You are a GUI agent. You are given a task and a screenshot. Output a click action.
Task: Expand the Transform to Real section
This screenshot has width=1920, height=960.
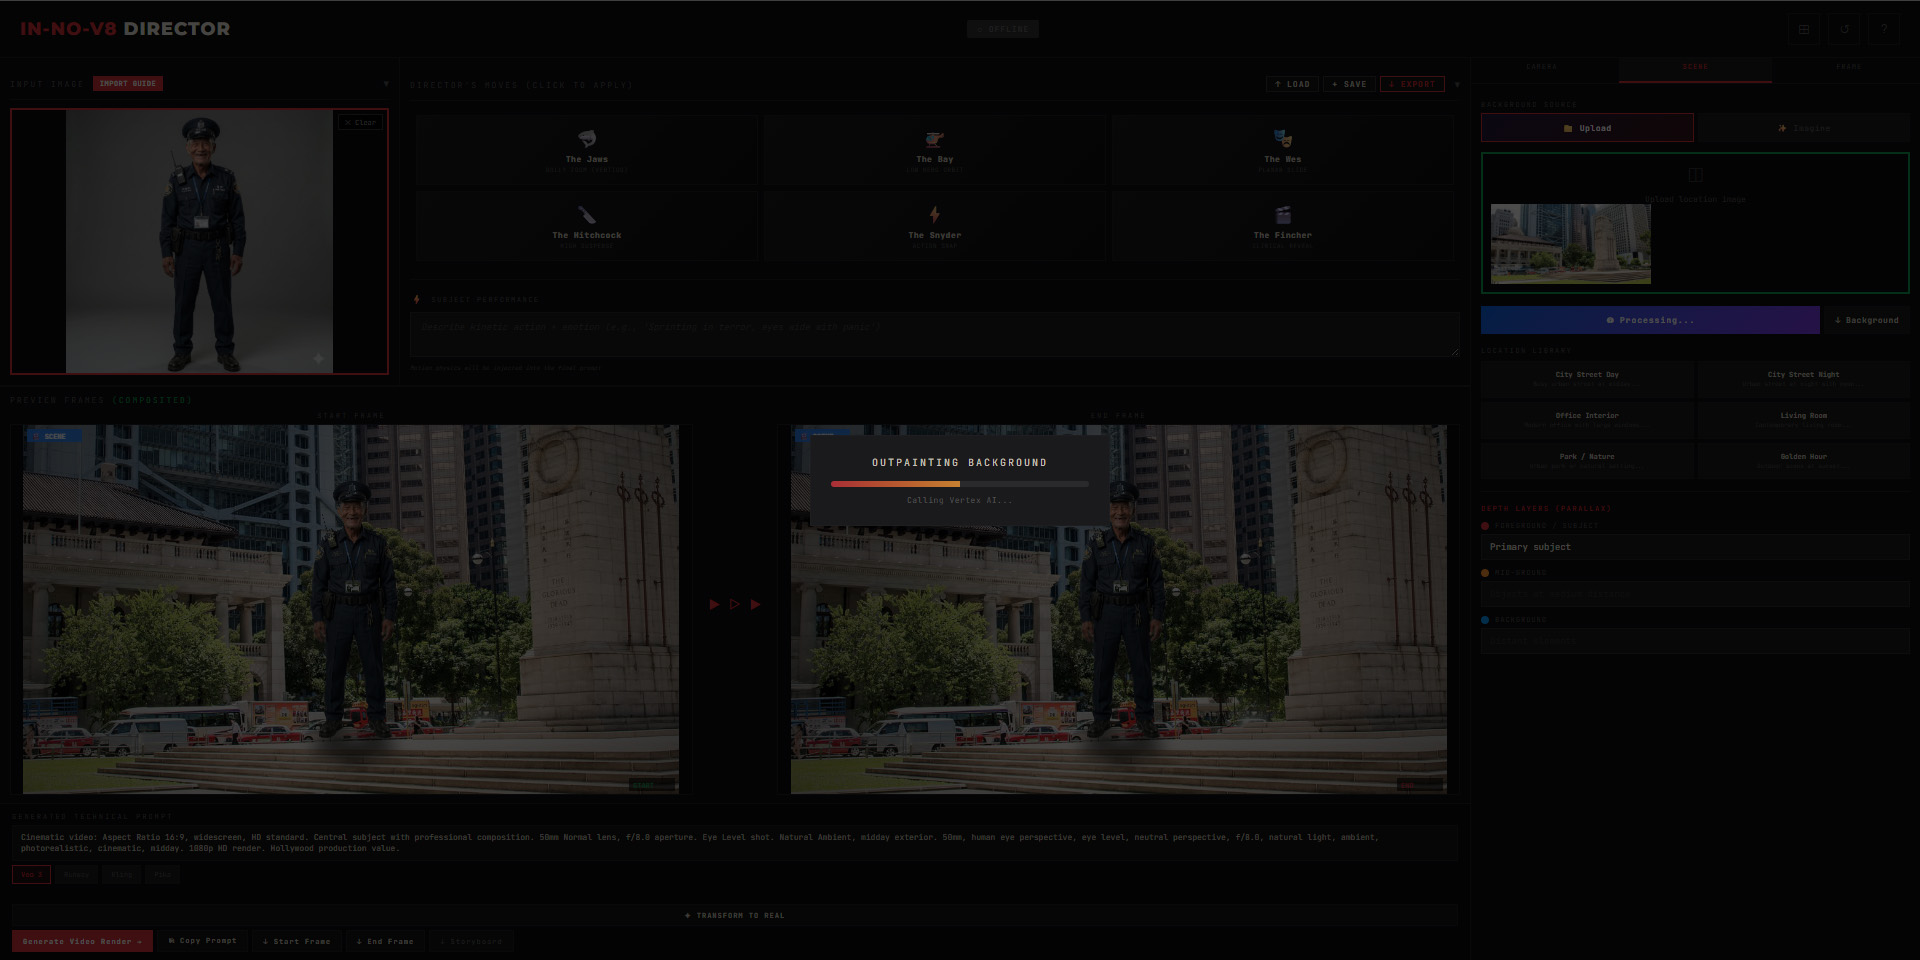[x=734, y=915]
